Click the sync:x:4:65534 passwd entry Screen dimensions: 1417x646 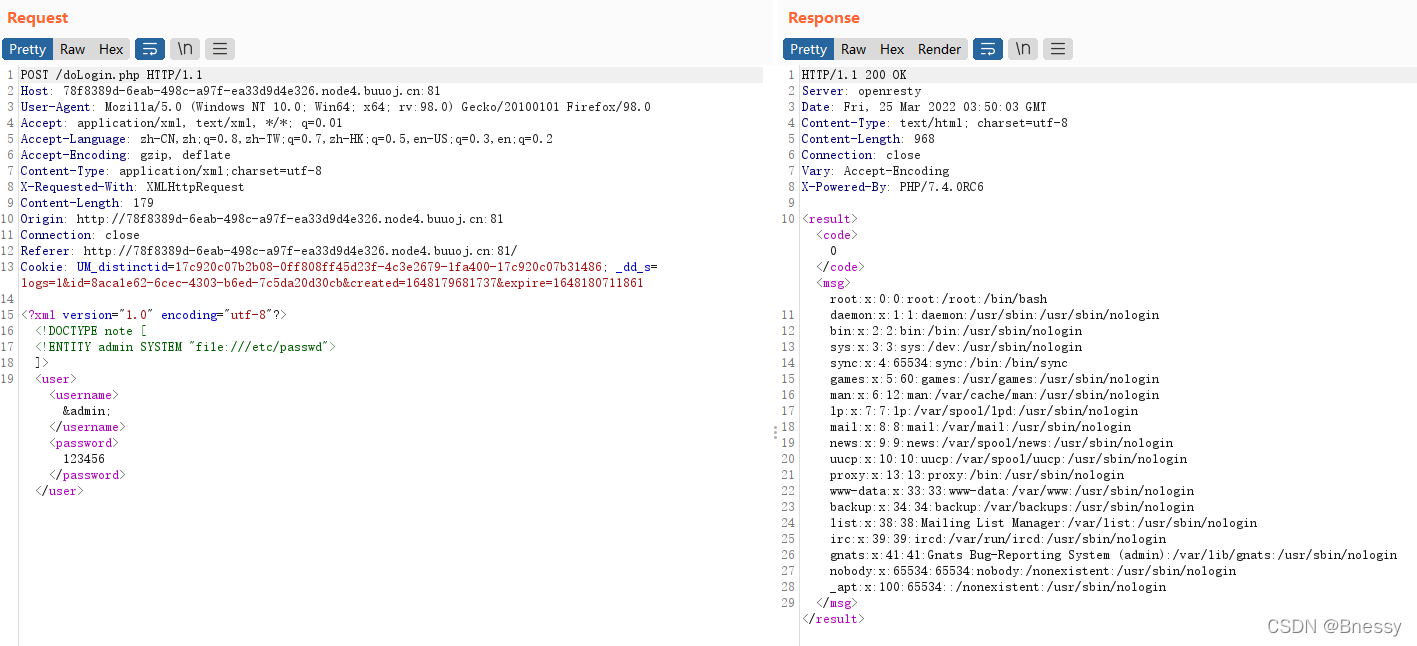[x=948, y=363]
